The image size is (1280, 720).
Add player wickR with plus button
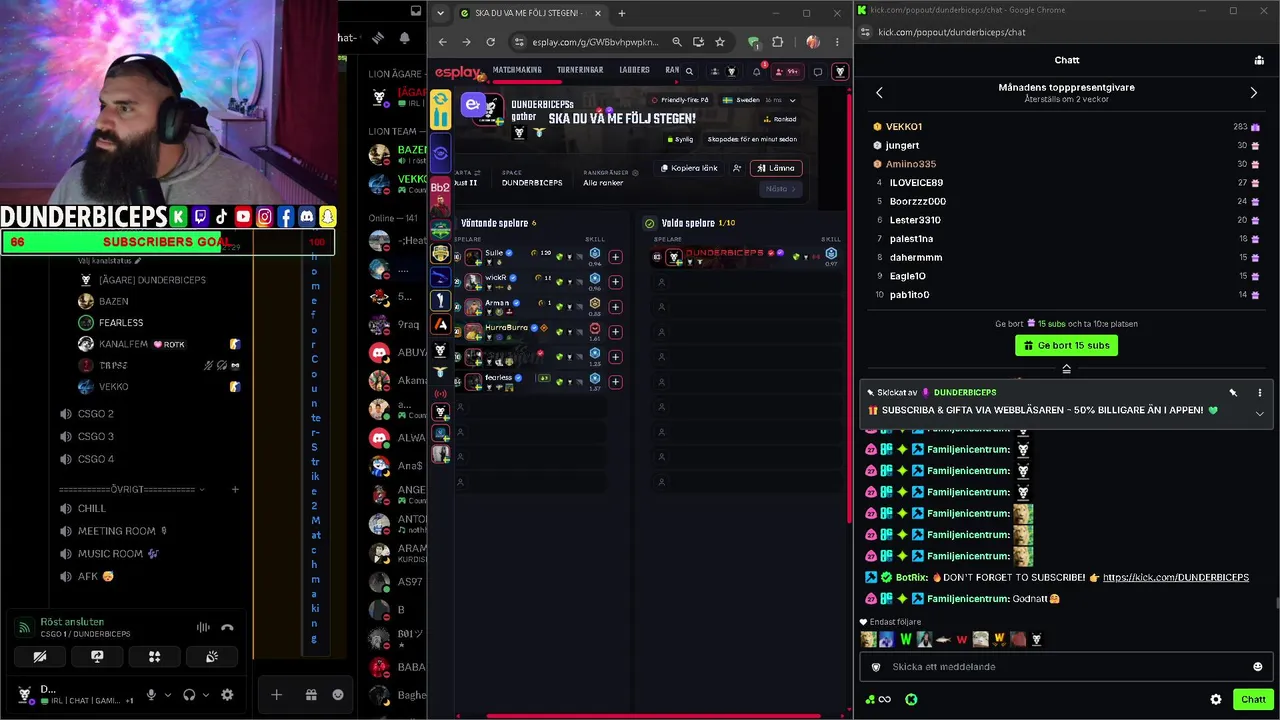(615, 282)
